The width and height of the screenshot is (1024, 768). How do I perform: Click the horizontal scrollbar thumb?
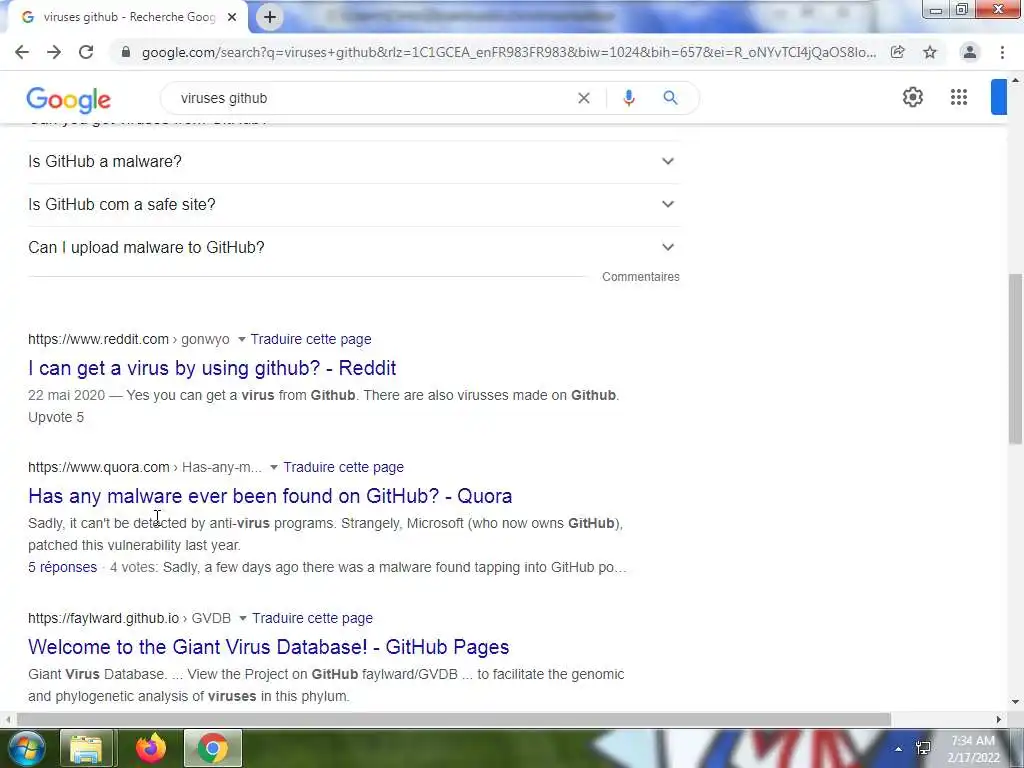tap(454, 720)
